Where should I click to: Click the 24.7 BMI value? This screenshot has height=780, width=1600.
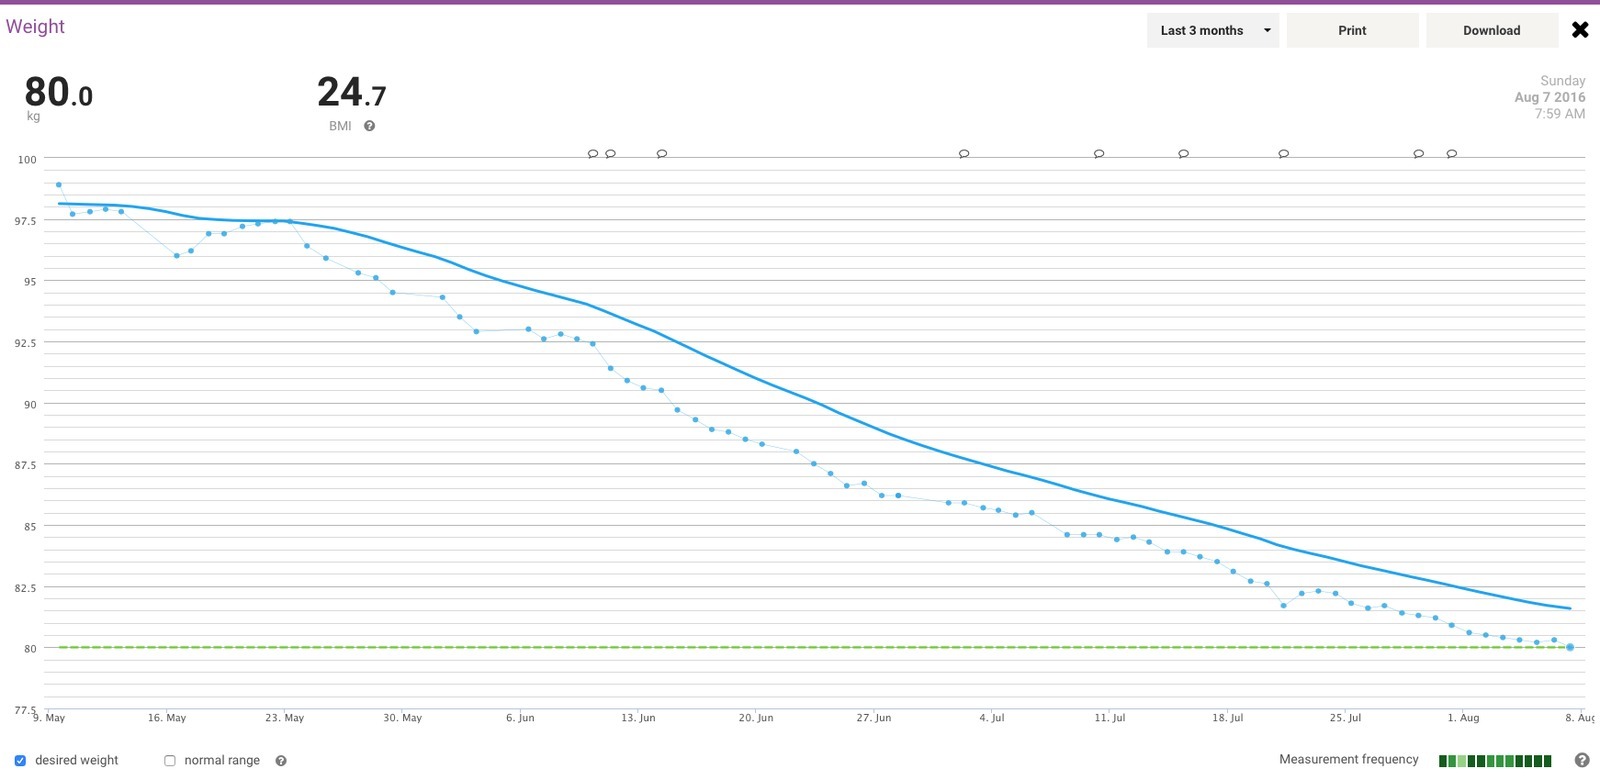tap(351, 93)
